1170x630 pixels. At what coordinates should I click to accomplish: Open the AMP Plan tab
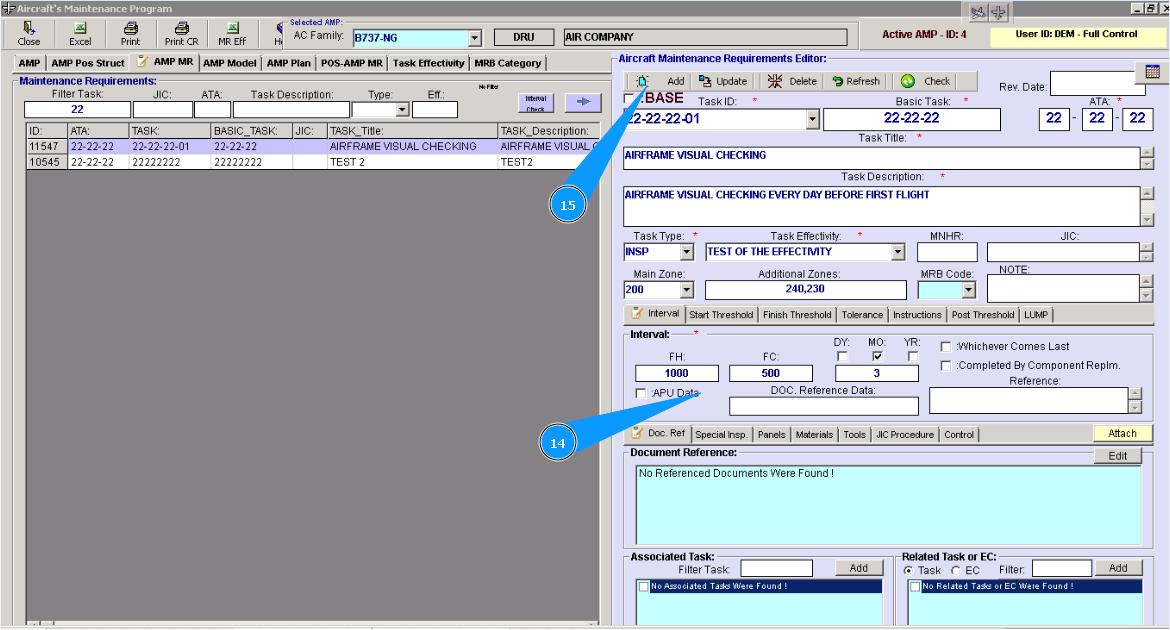(x=289, y=63)
